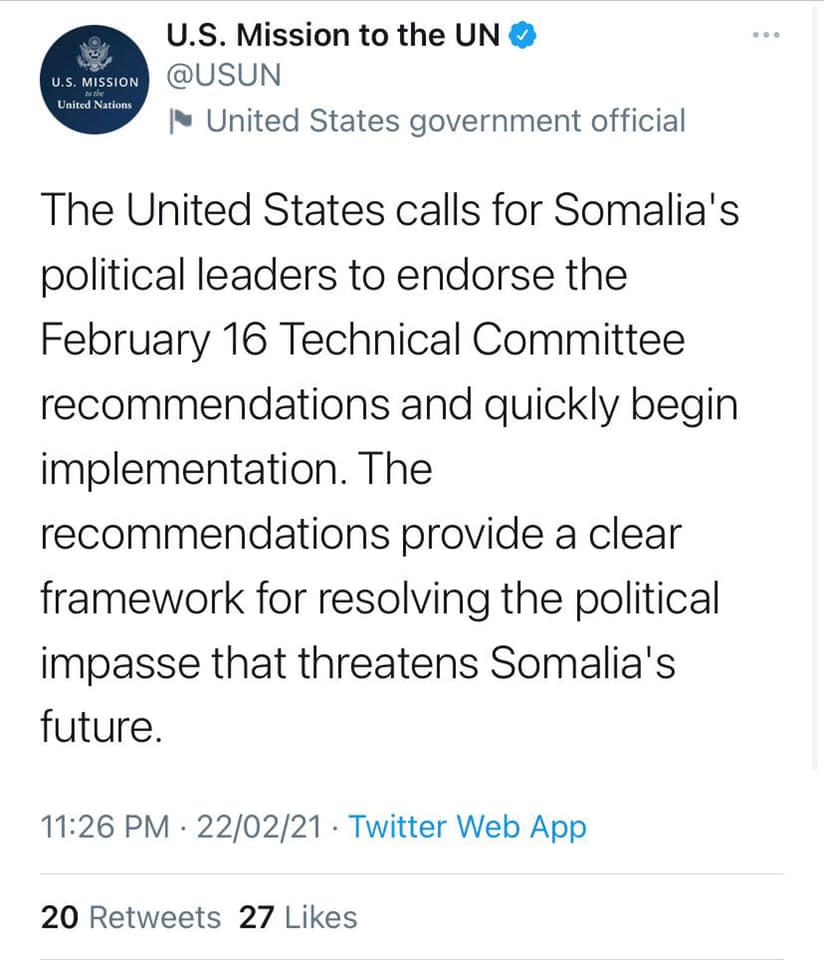Click the February 16 Technical Committee text
The height and width of the screenshot is (960, 824).
point(362,340)
